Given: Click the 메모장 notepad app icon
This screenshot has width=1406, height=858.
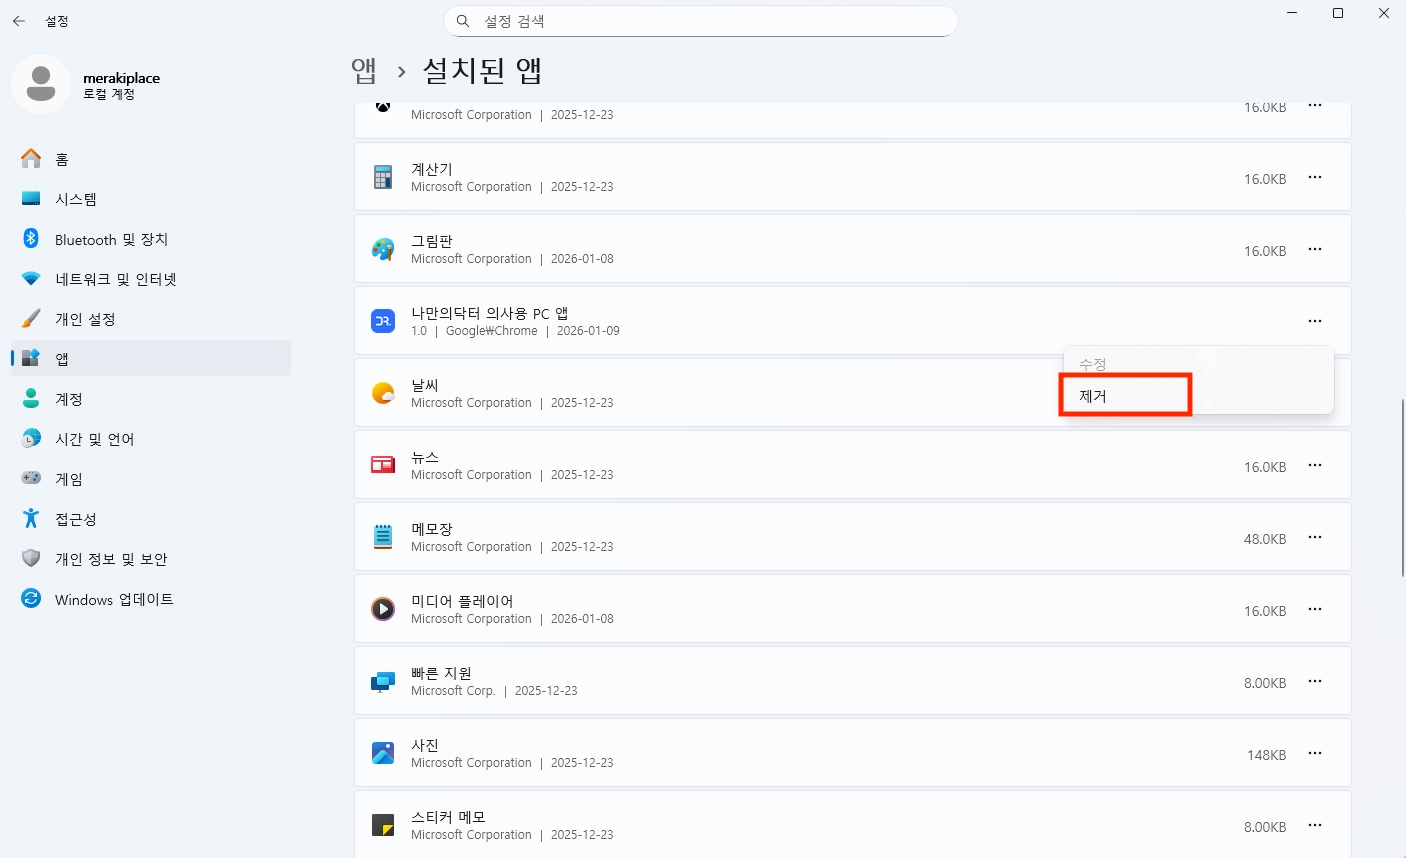Looking at the screenshot, I should 383,537.
